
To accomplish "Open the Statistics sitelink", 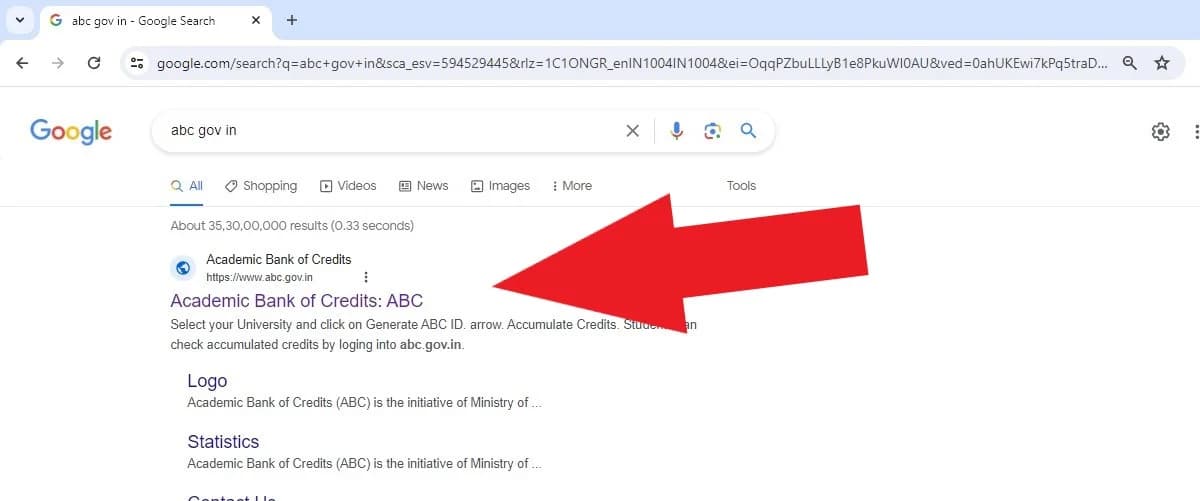I will tap(223, 442).
